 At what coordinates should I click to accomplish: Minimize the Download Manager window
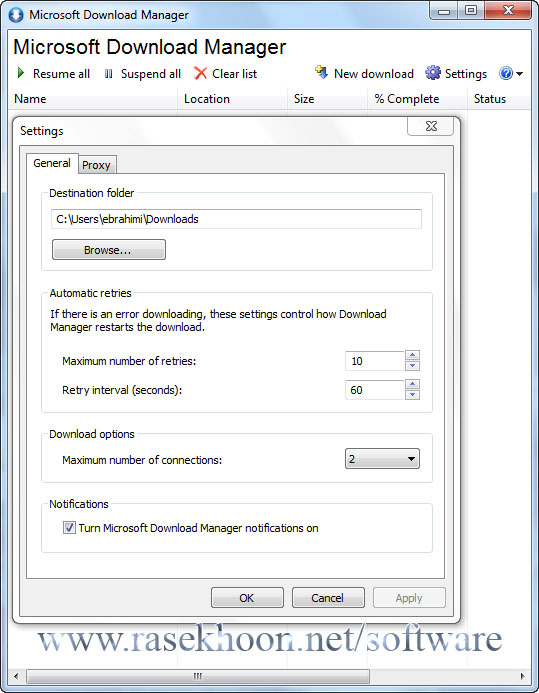444,11
